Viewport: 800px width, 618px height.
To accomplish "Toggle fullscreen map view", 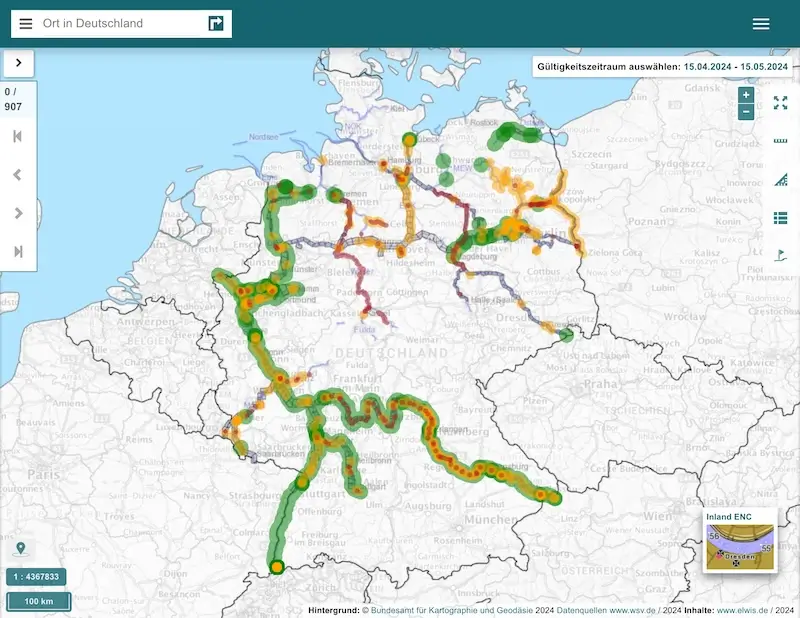I will tap(780, 103).
